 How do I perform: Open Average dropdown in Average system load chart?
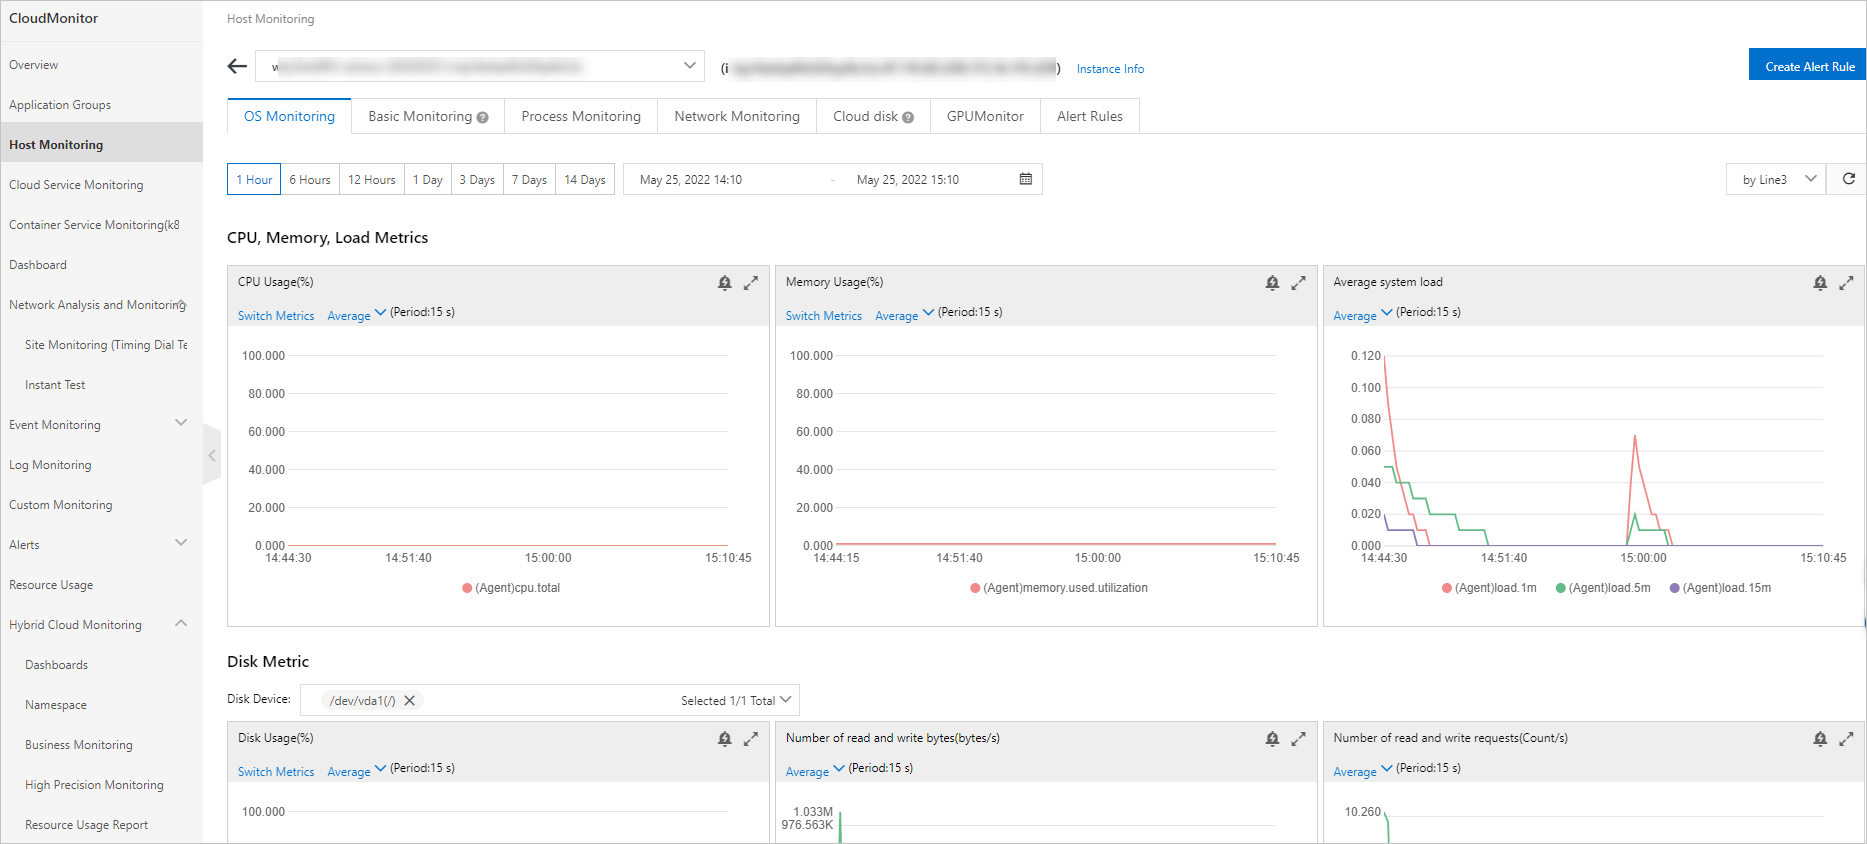click(1363, 315)
